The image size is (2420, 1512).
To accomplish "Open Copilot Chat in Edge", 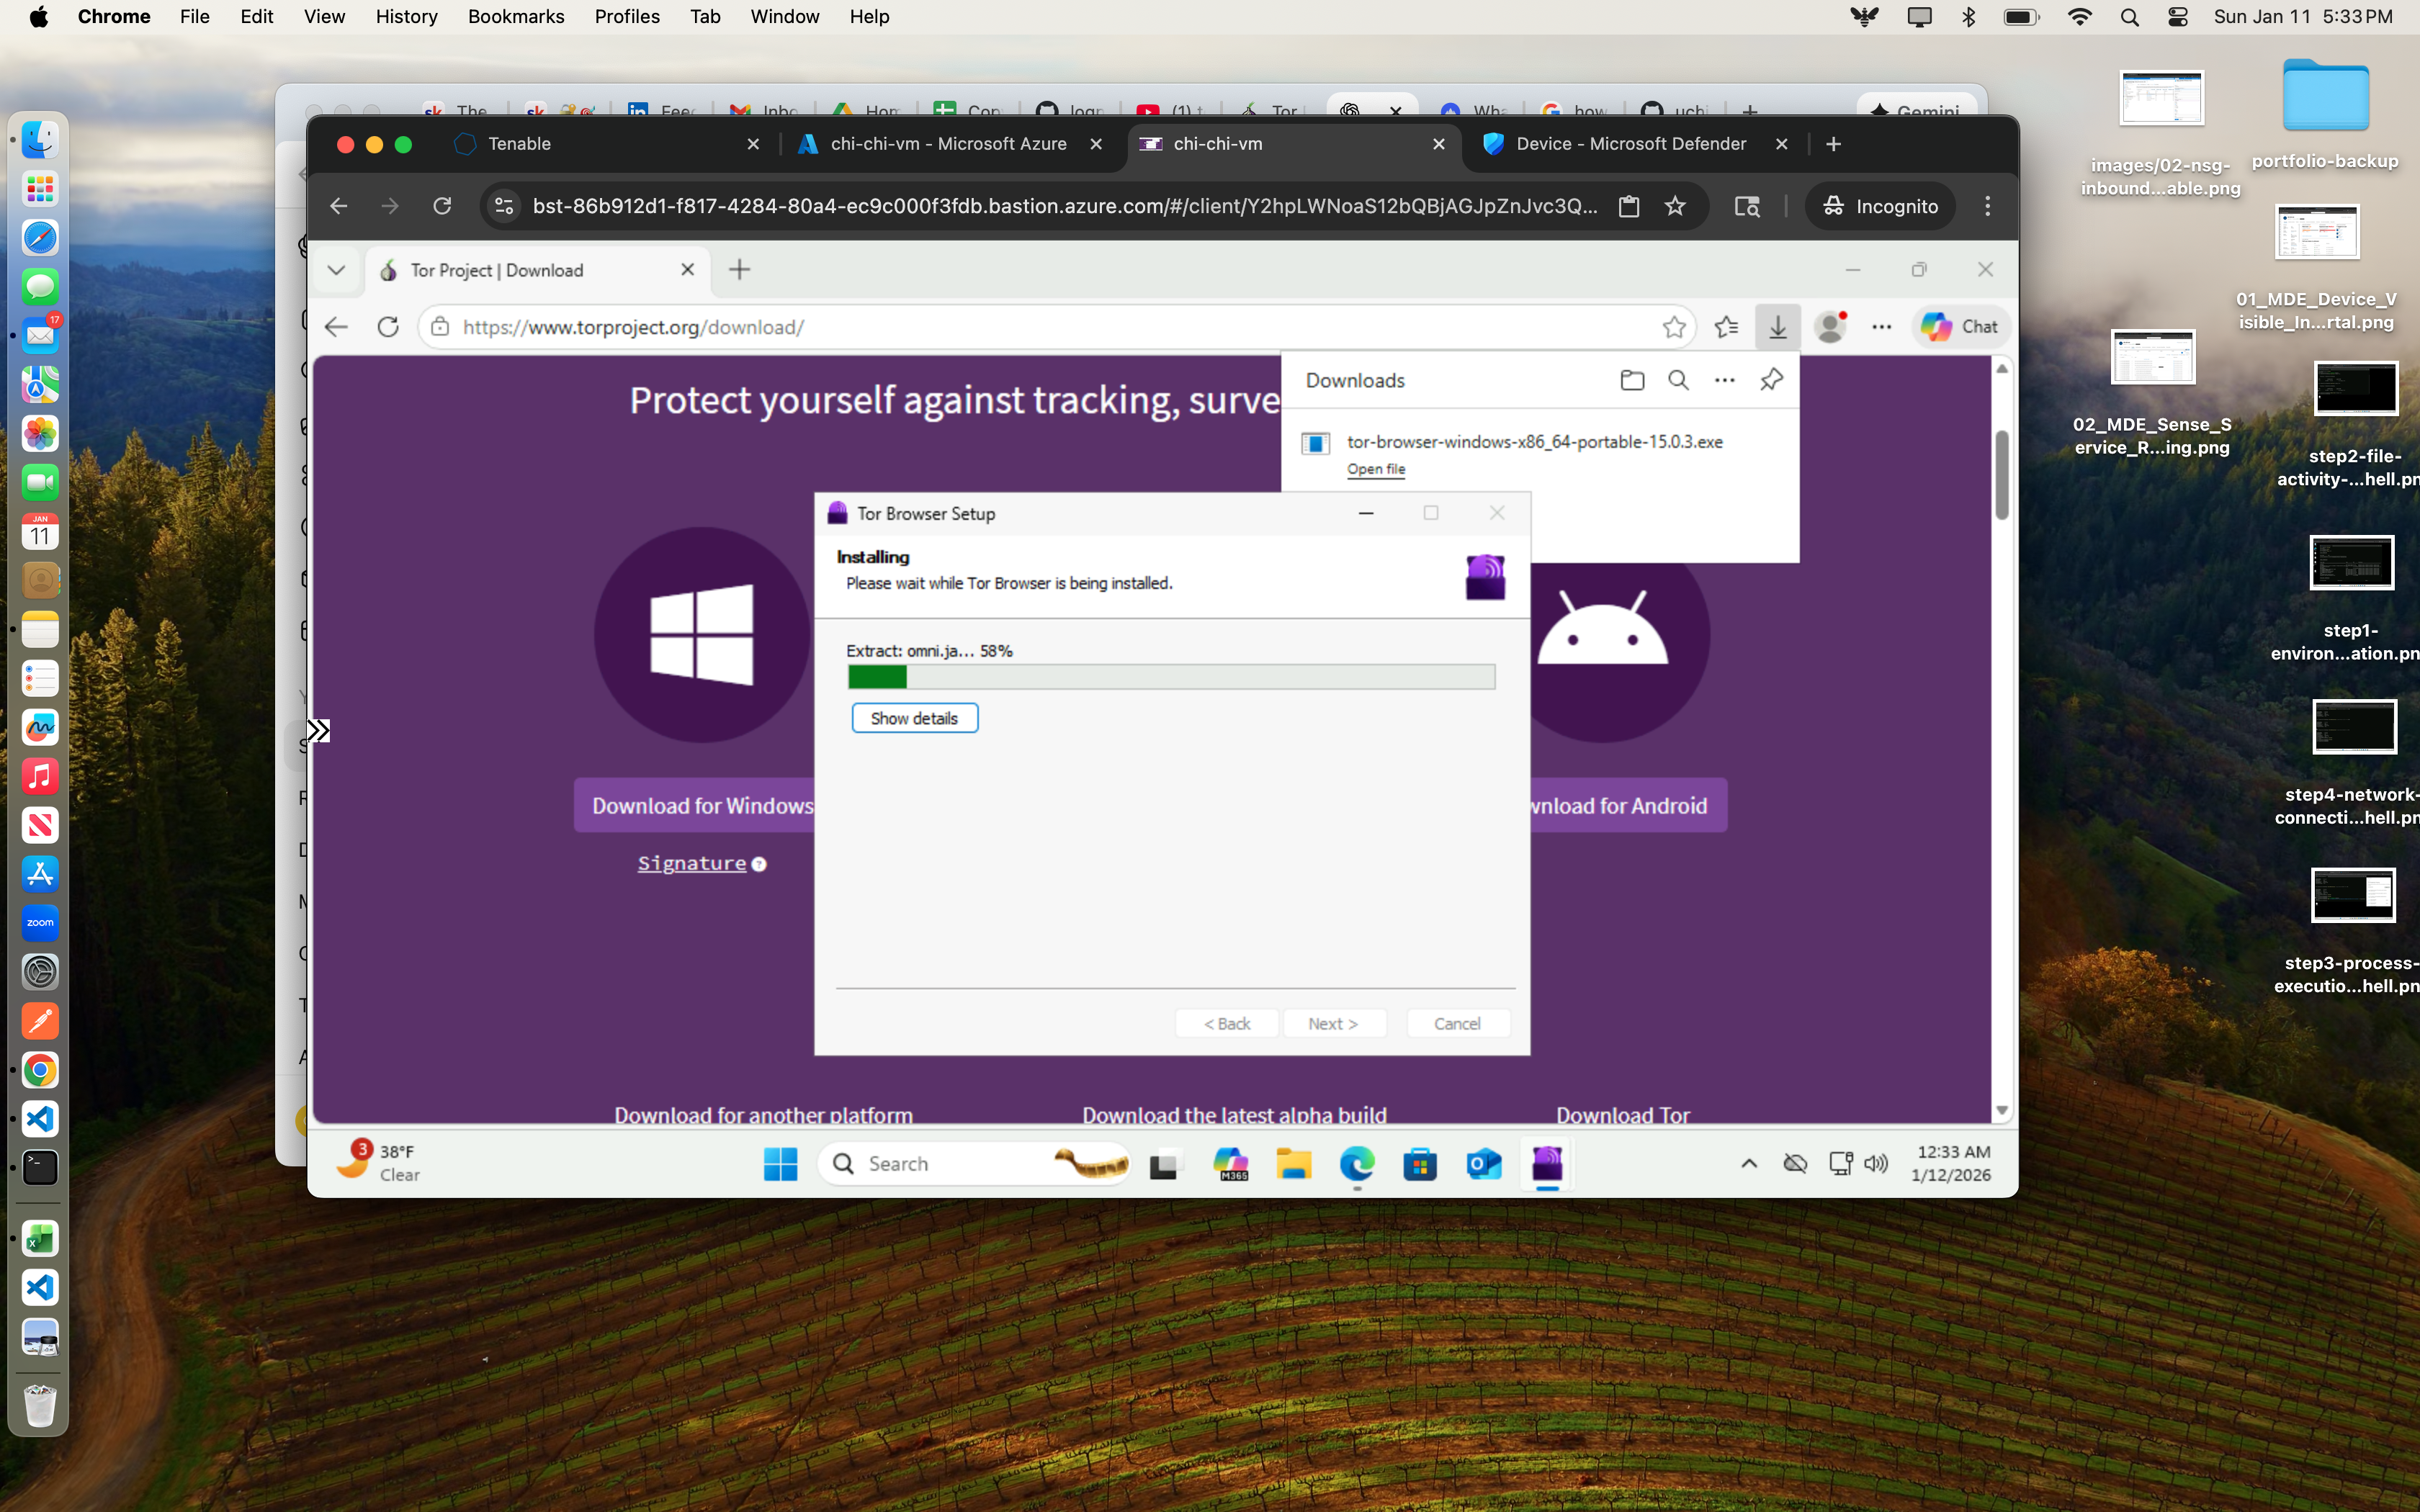I will point(1959,327).
